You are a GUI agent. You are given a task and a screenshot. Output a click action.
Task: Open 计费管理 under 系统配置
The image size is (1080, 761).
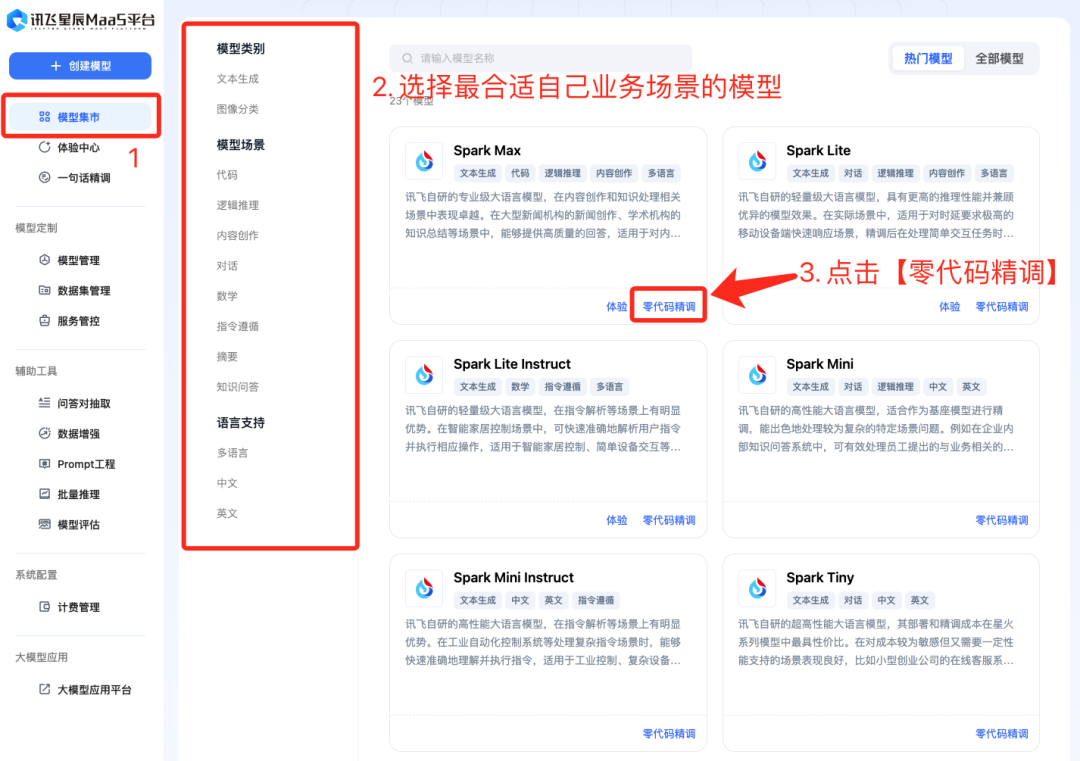pos(80,607)
